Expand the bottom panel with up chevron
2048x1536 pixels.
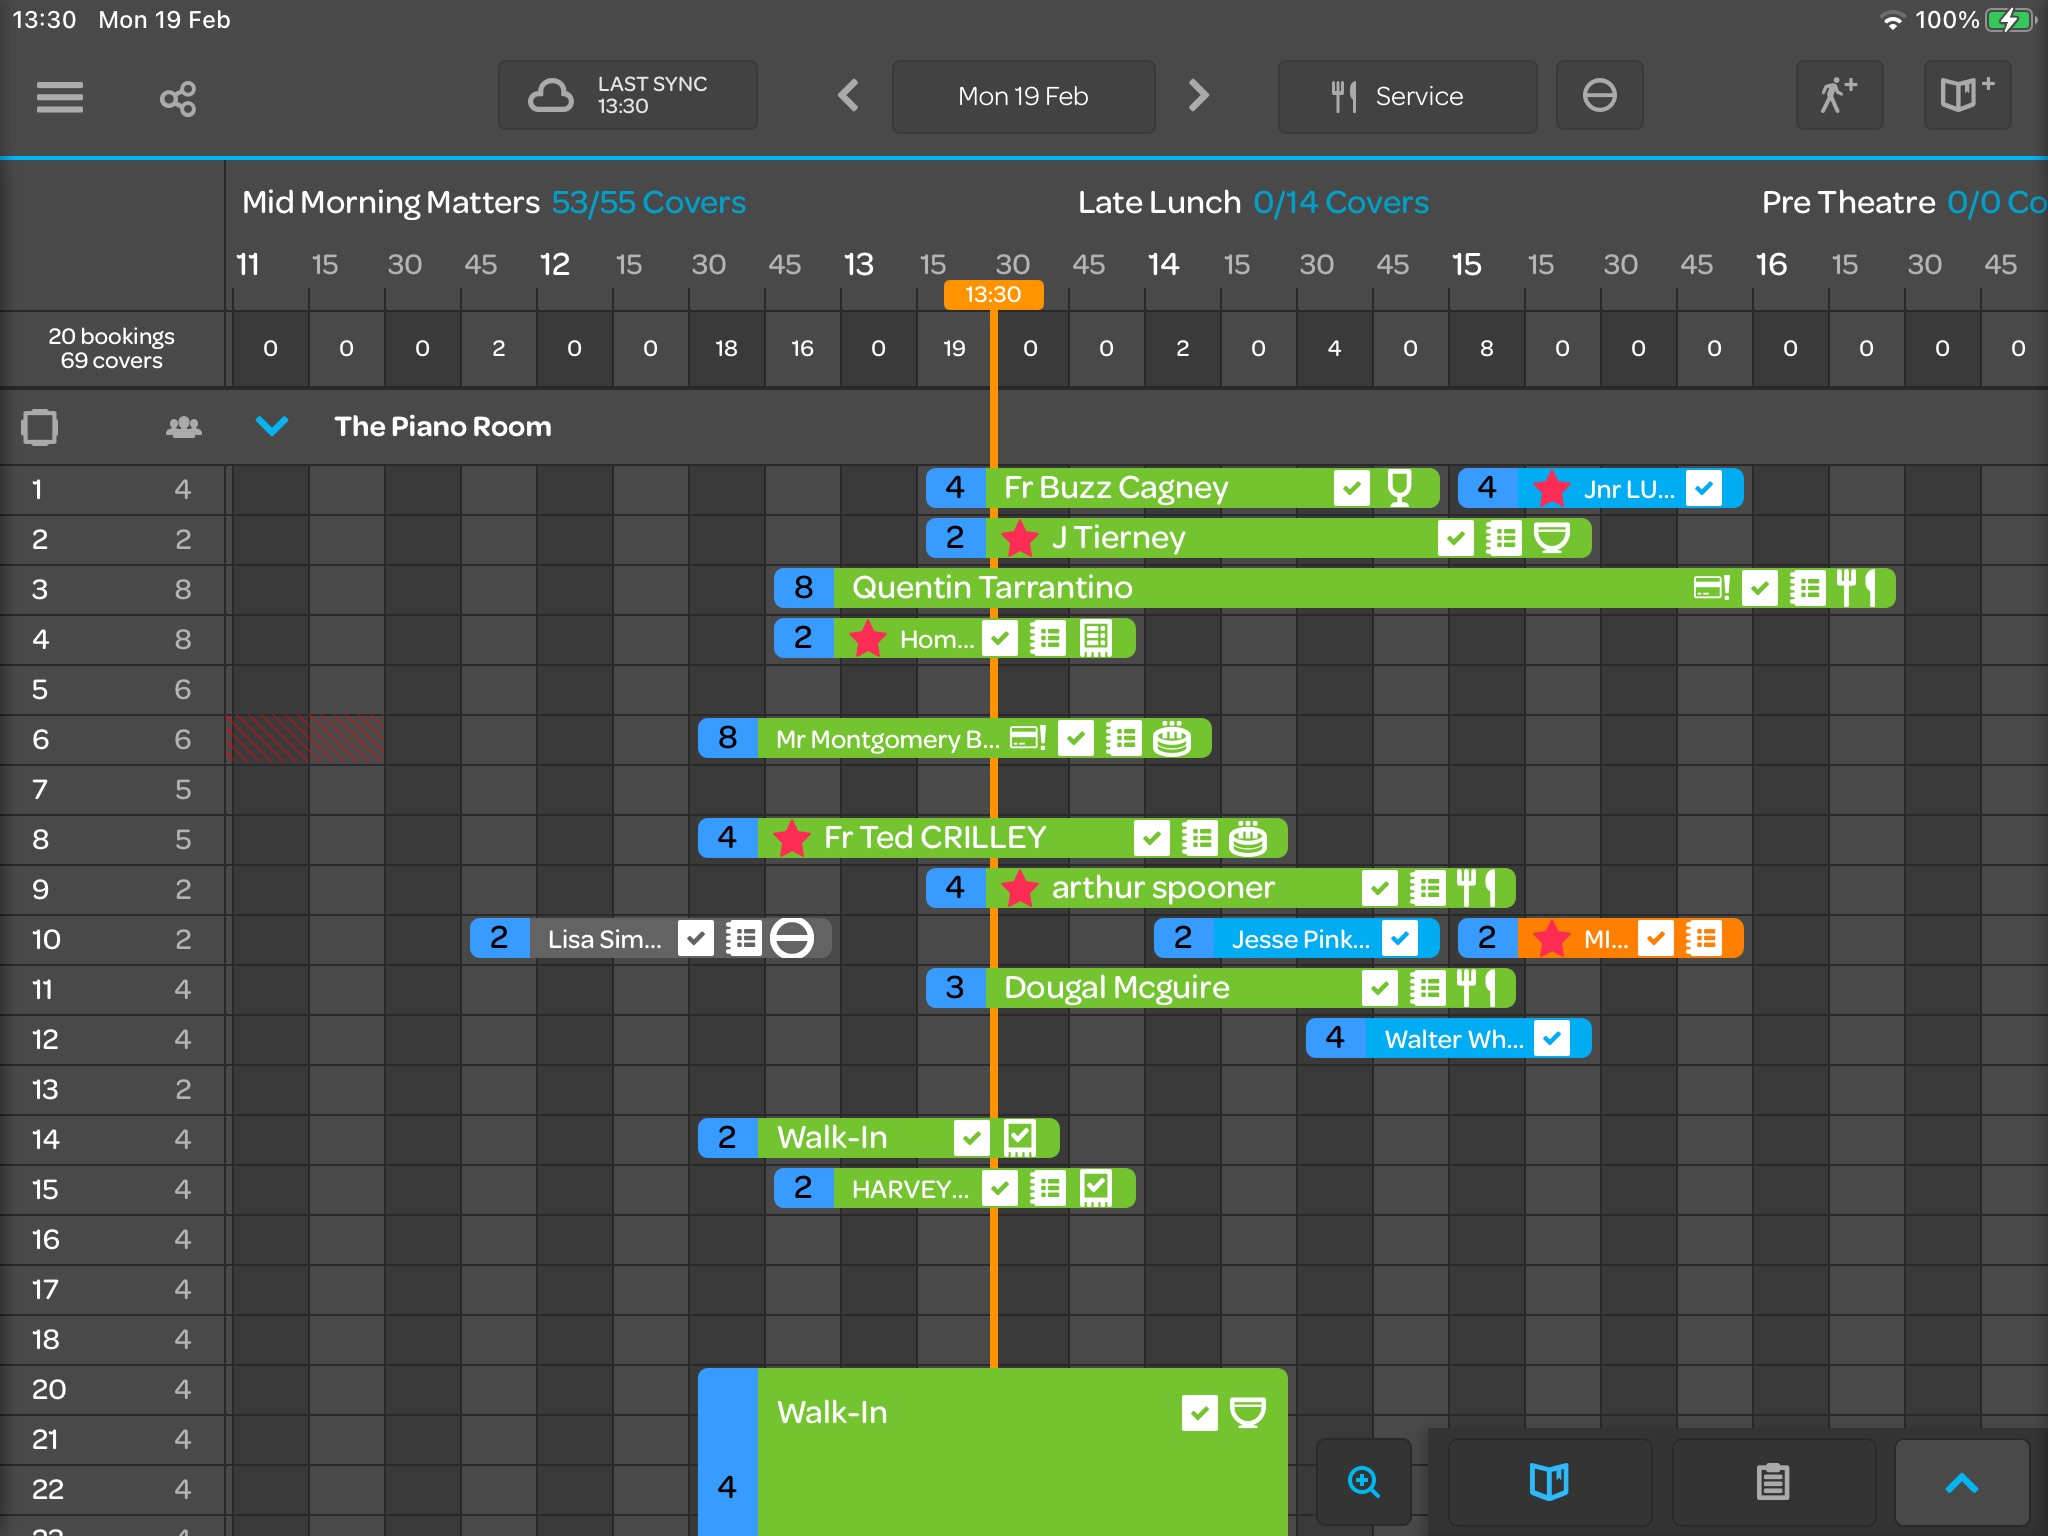pyautogui.click(x=1961, y=1483)
